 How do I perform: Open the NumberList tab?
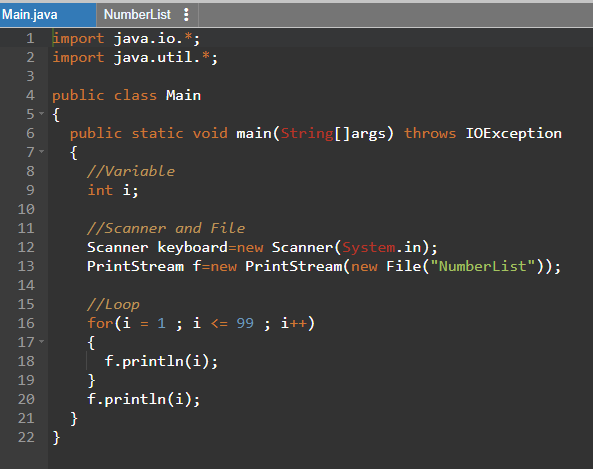point(137,15)
